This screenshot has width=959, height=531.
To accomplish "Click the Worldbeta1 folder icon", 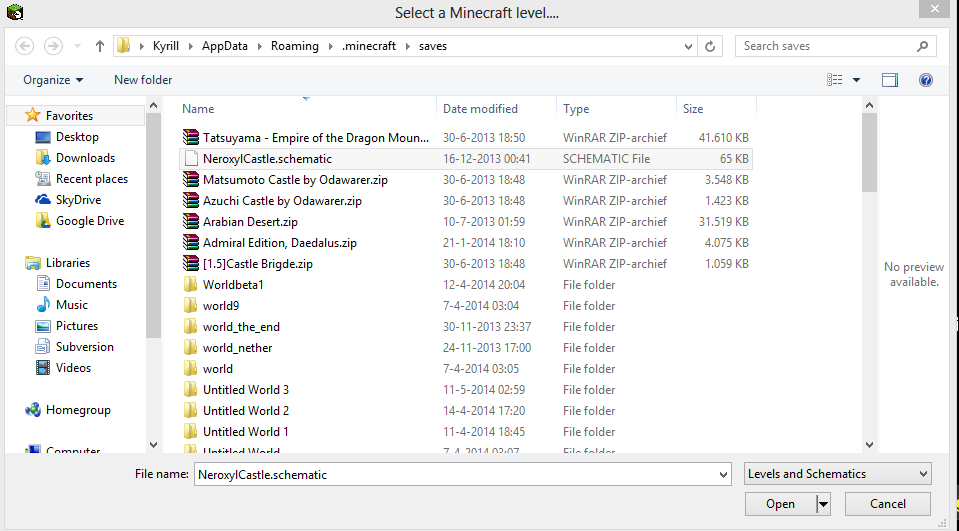I will (191, 284).
